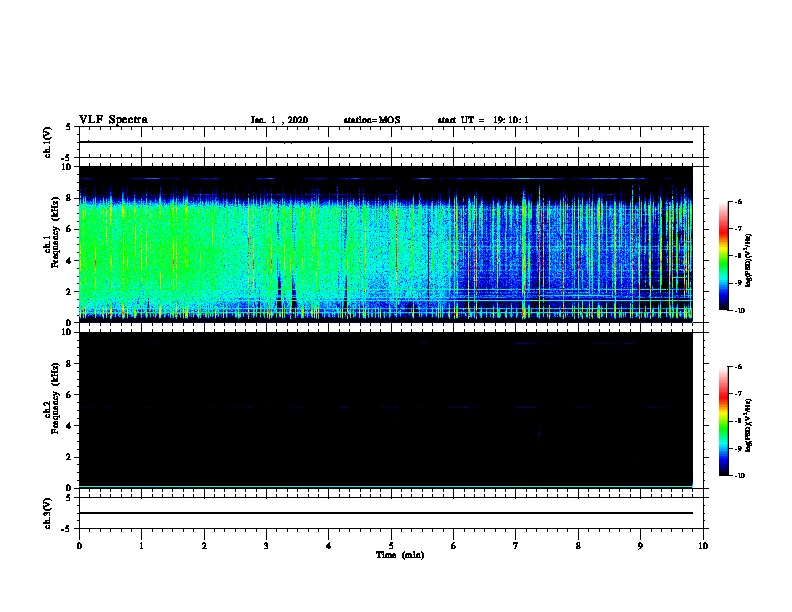Click inside the black ch.2 spectrogram panel
Viewport: 792px width, 612px height.
(385, 410)
